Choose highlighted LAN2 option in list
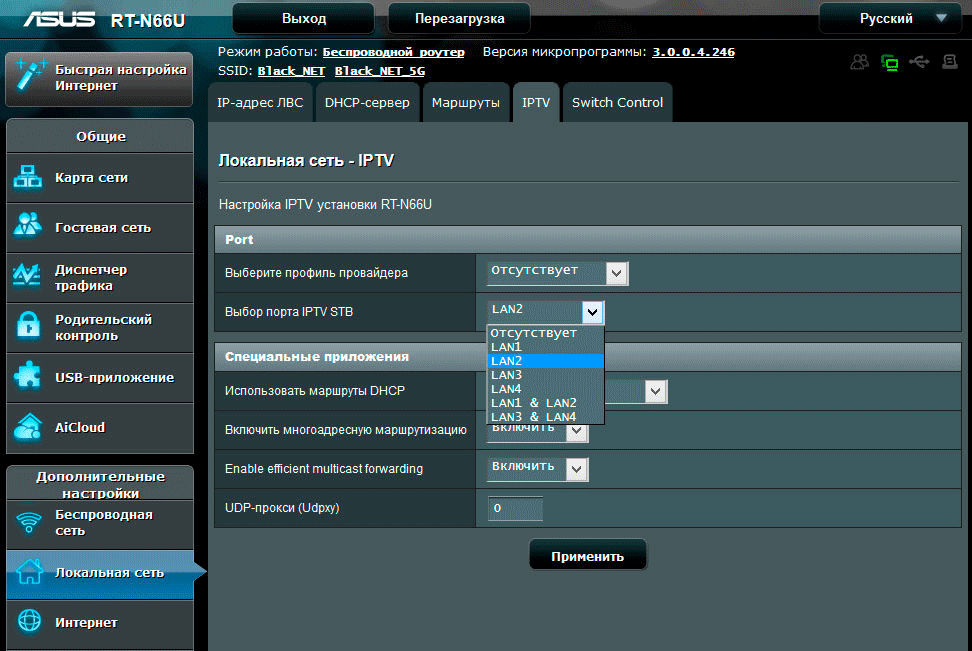The width and height of the screenshot is (972, 651). [x=546, y=361]
